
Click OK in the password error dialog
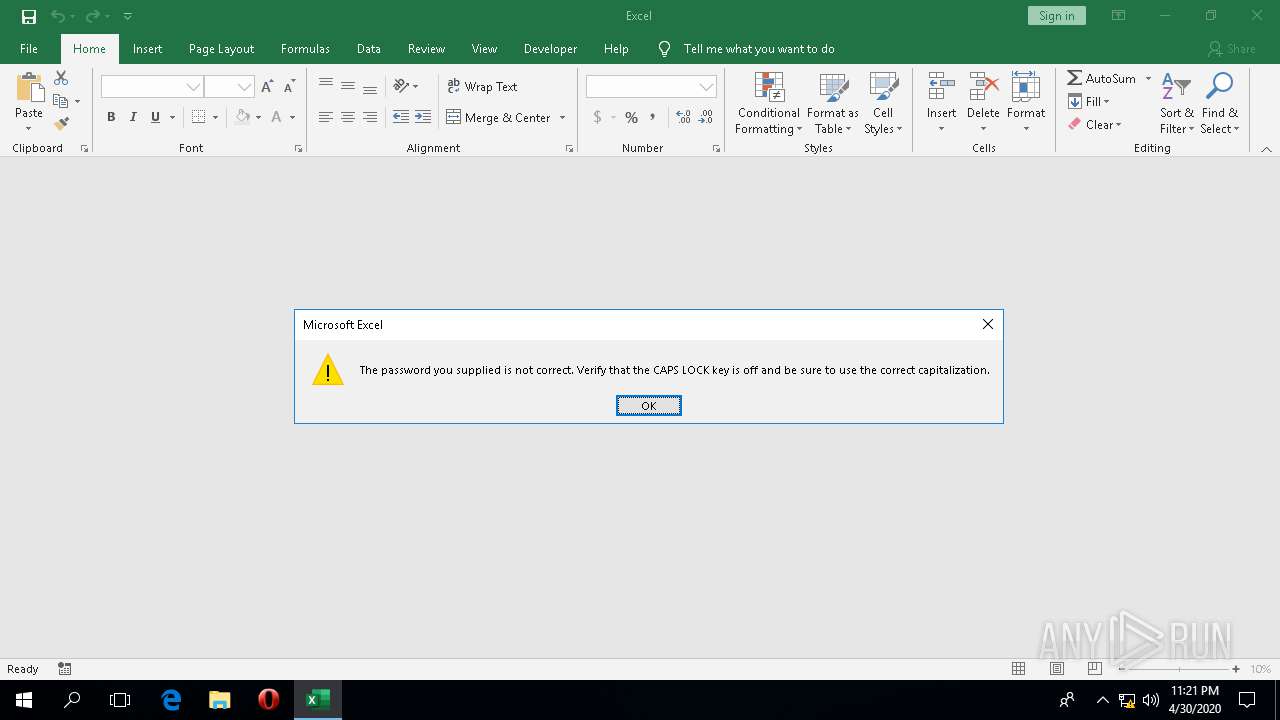pyautogui.click(x=648, y=405)
